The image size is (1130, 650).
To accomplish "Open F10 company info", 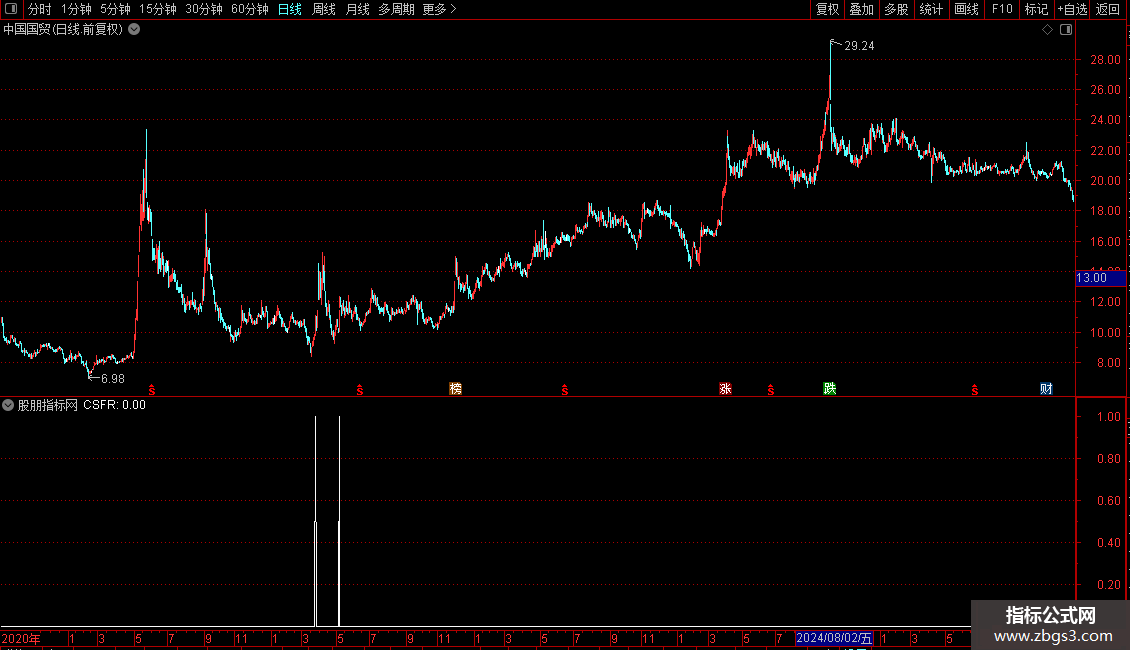I will (x=1002, y=9).
